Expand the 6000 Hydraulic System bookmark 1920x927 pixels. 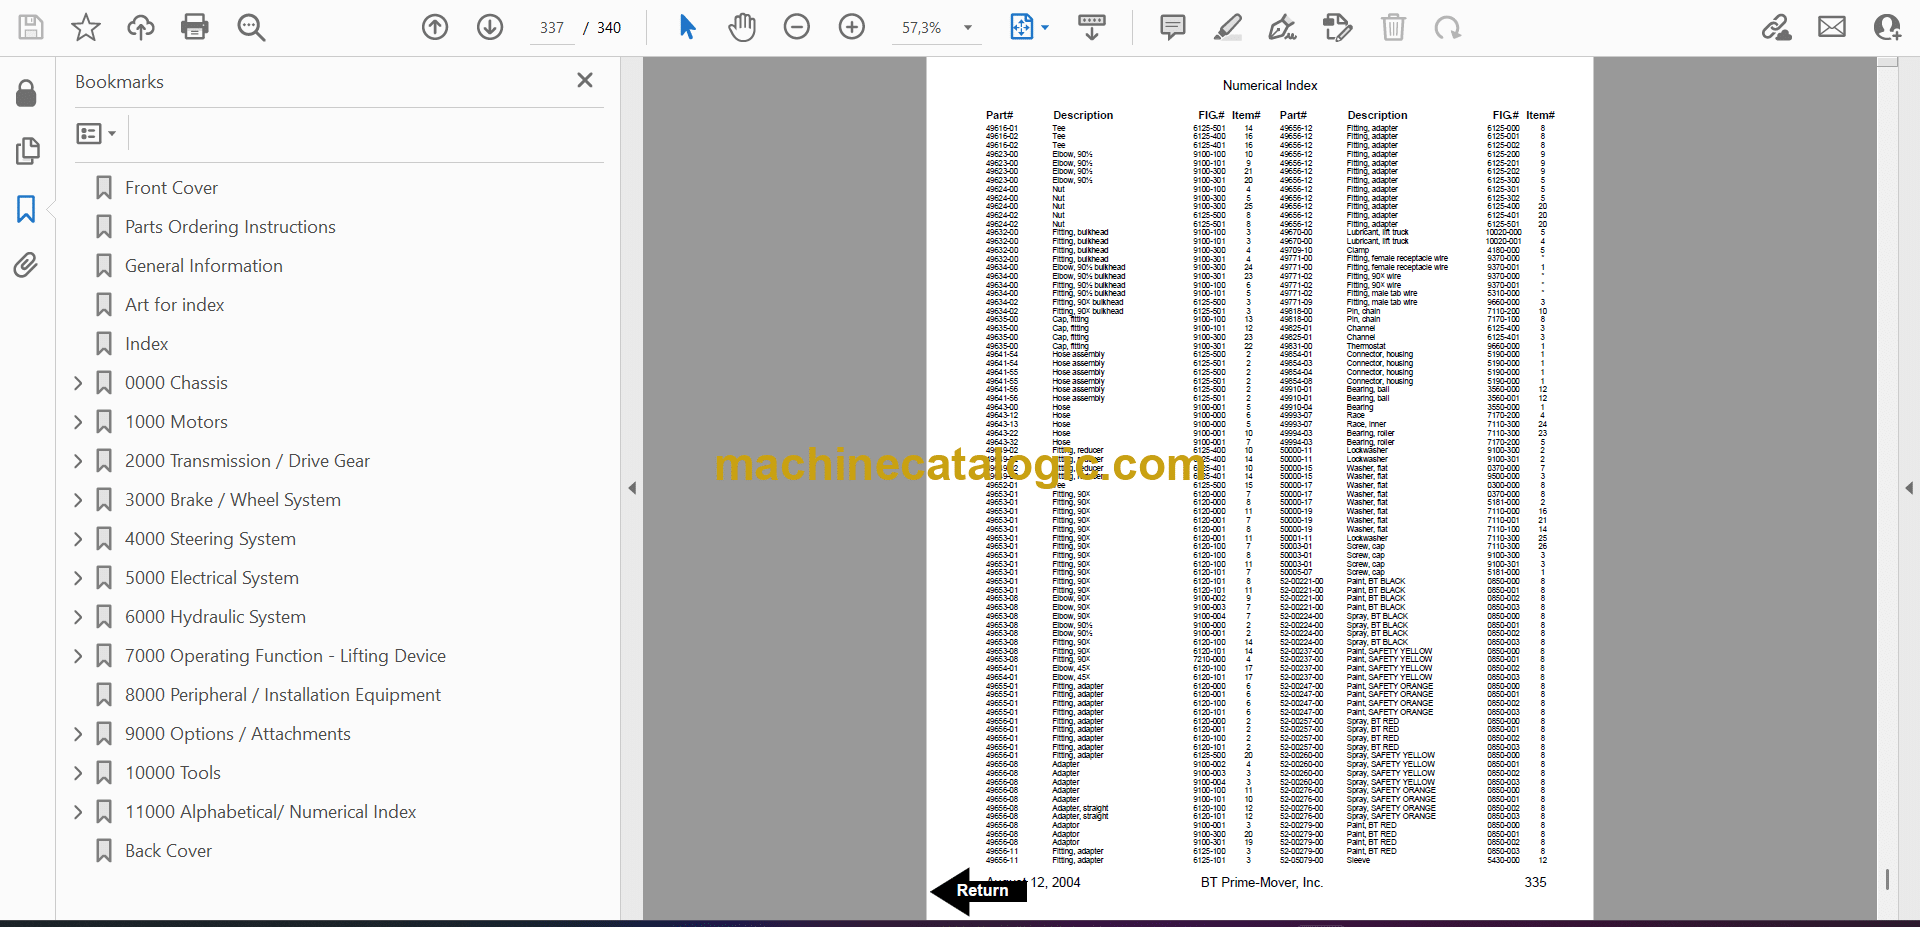78,617
